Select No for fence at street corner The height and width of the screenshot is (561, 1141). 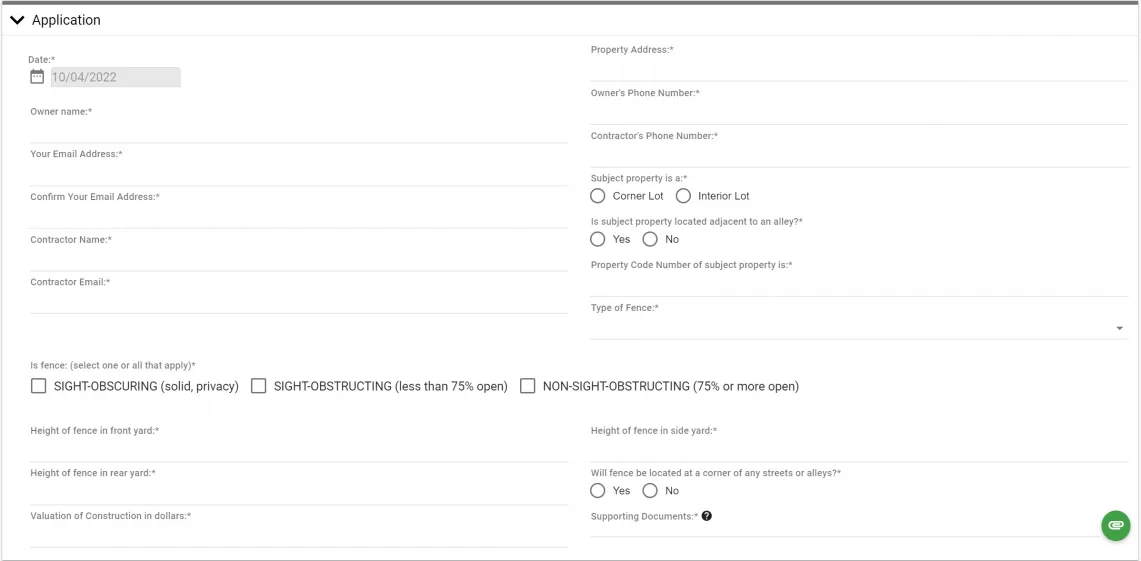tap(650, 491)
